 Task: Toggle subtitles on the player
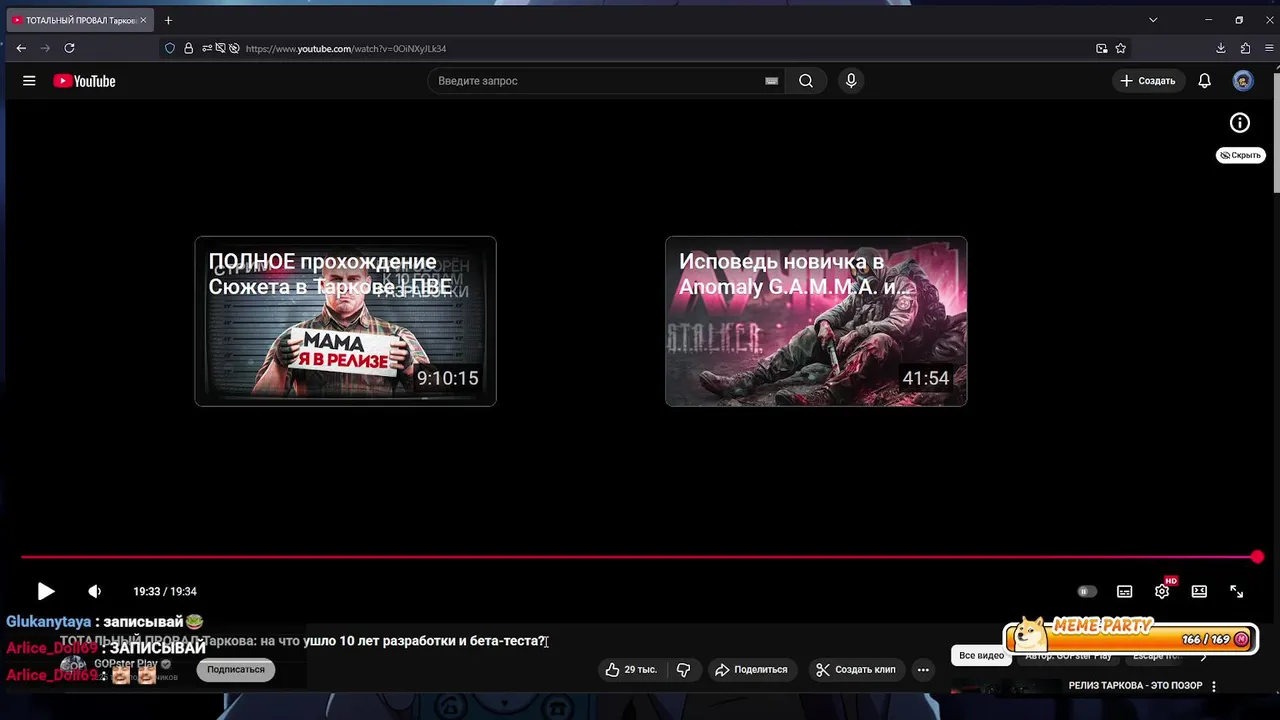(x=1124, y=591)
